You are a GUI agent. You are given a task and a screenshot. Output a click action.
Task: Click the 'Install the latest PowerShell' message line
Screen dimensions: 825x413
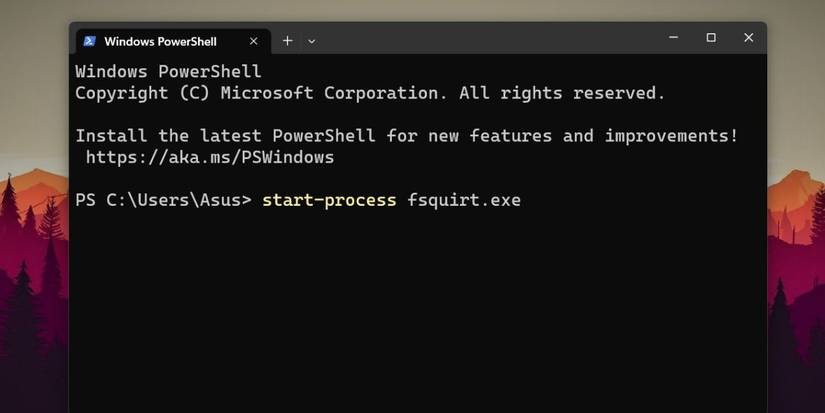pos(407,136)
